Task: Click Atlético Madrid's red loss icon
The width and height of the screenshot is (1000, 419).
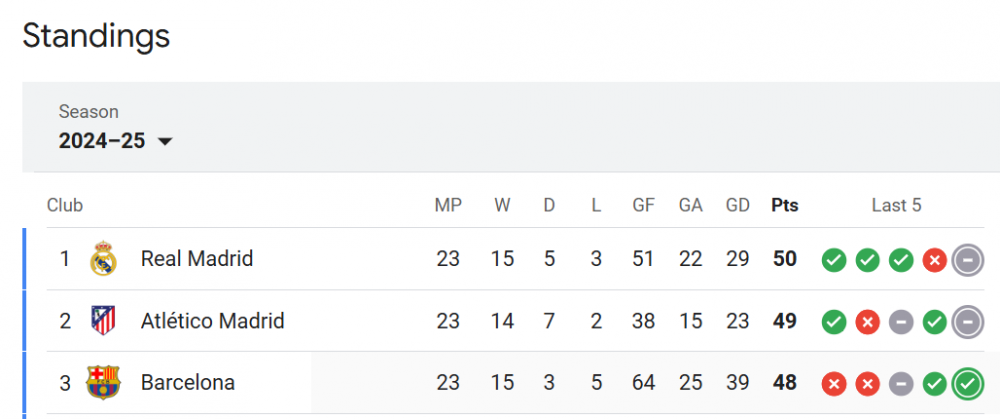Action: 868,322
